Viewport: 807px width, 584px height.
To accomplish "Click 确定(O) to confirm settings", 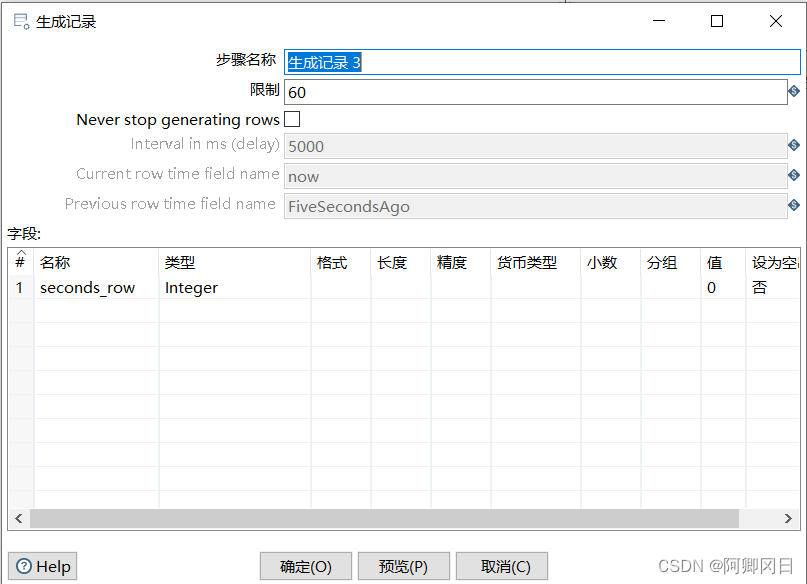I will [305, 566].
